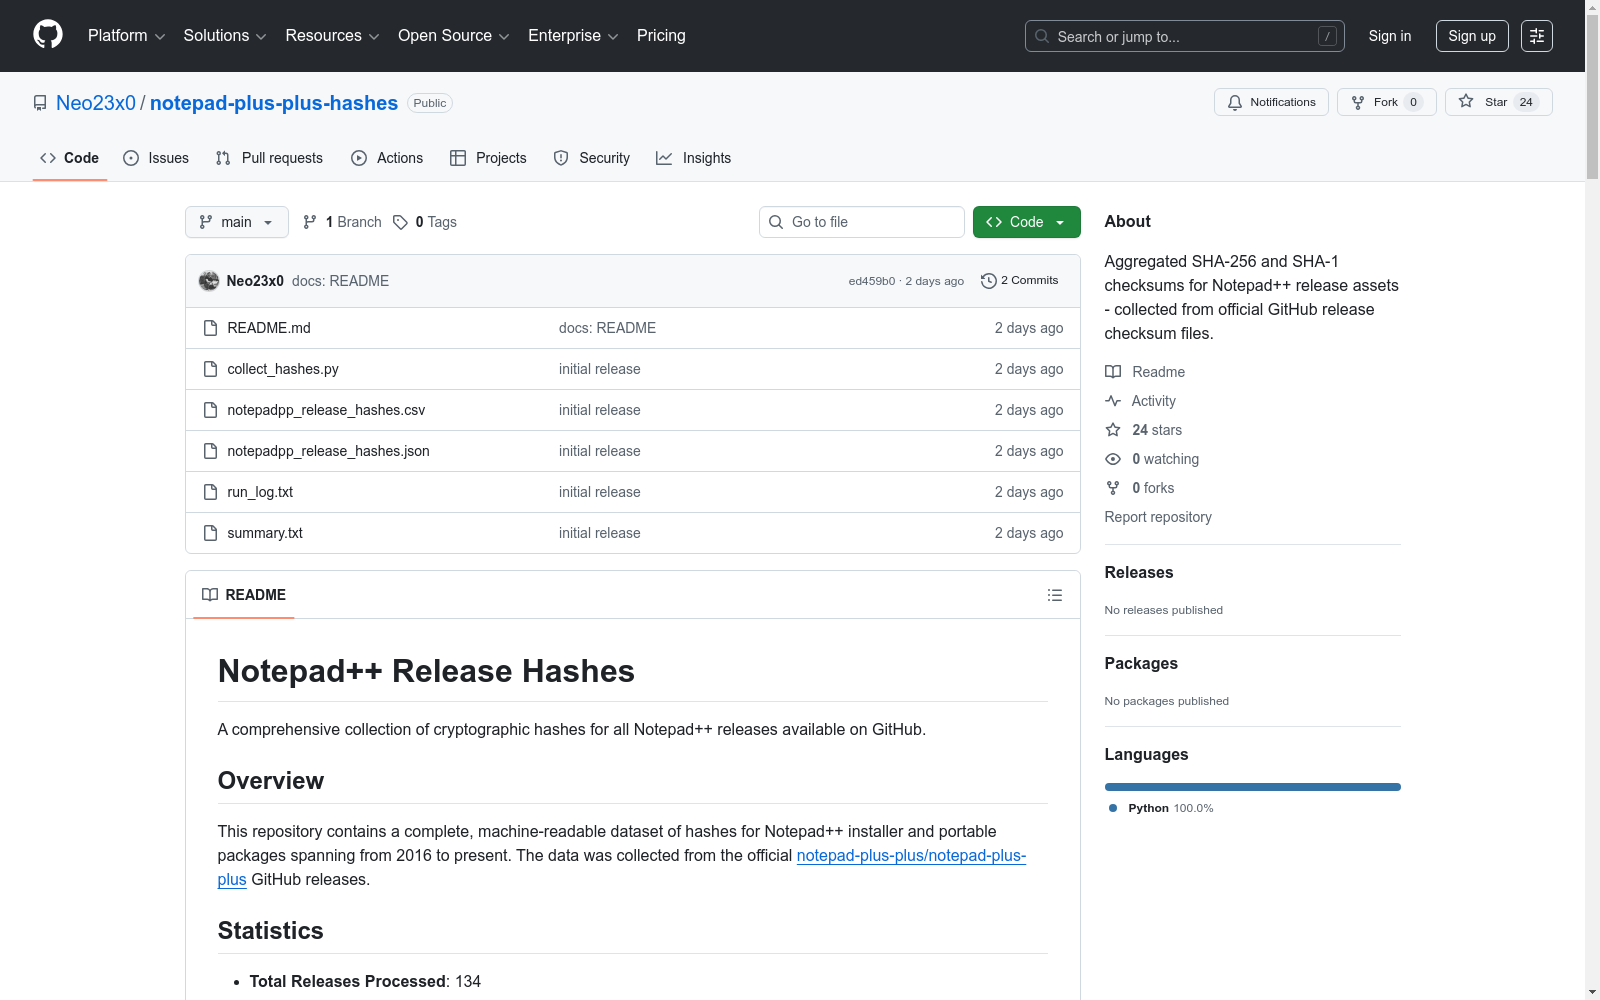1600x1000 pixels.
Task: Expand the Enterprise menu
Action: point(573,36)
